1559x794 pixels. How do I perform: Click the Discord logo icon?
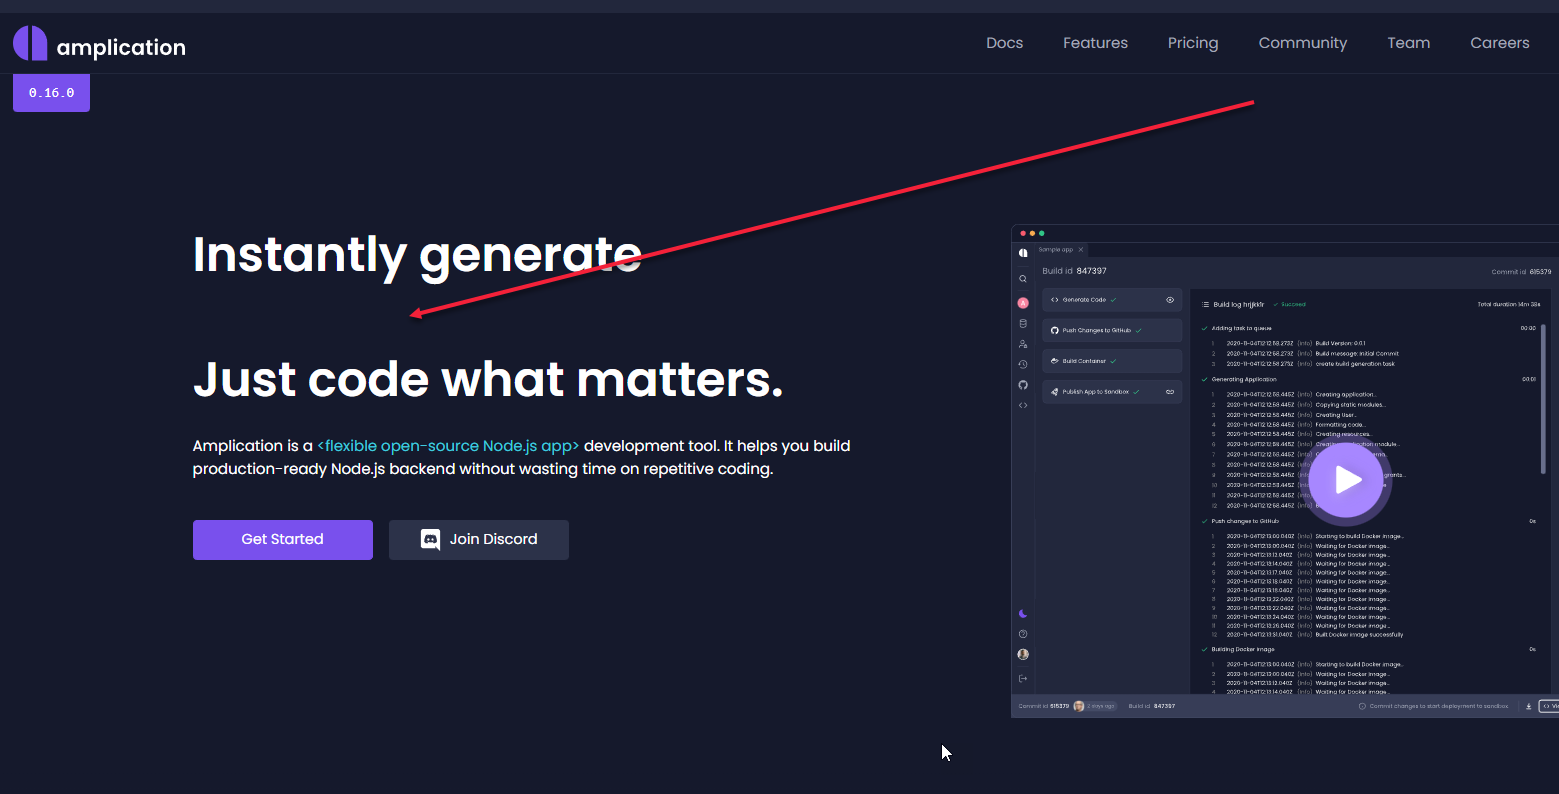(x=430, y=540)
